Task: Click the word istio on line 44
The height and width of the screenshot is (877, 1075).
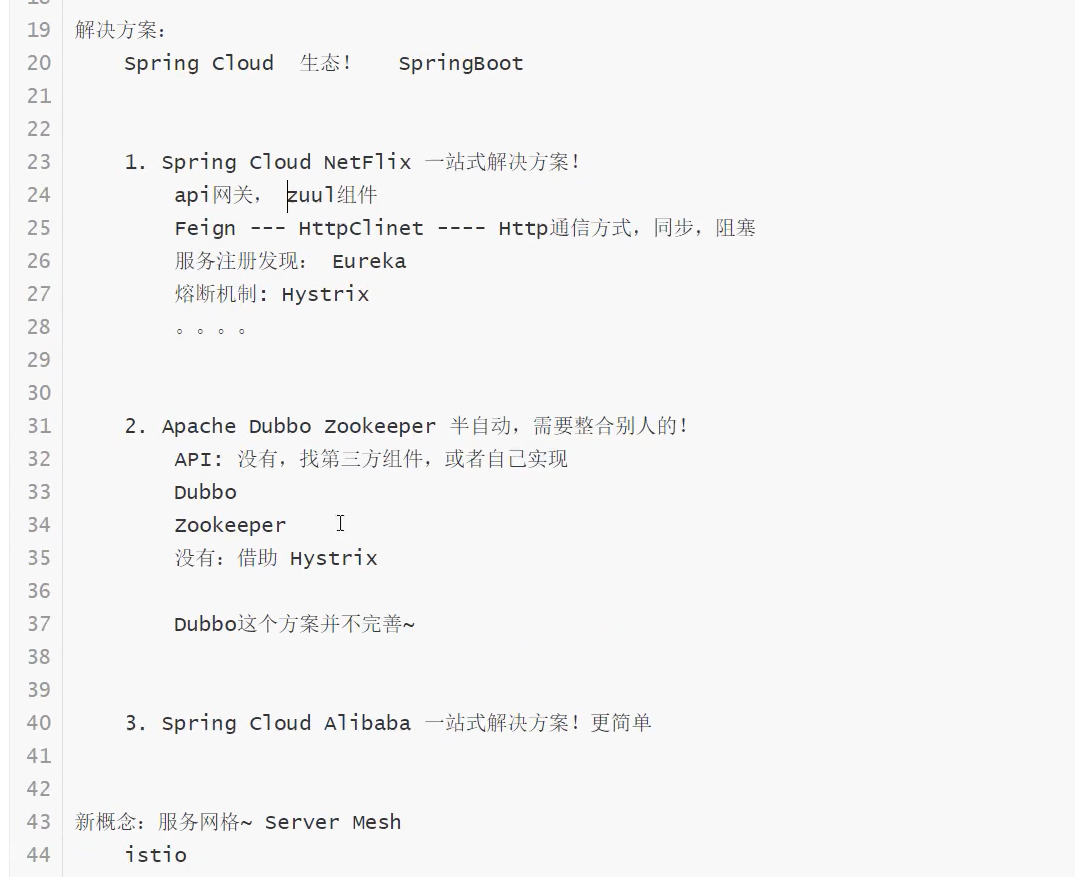Action: click(155, 855)
